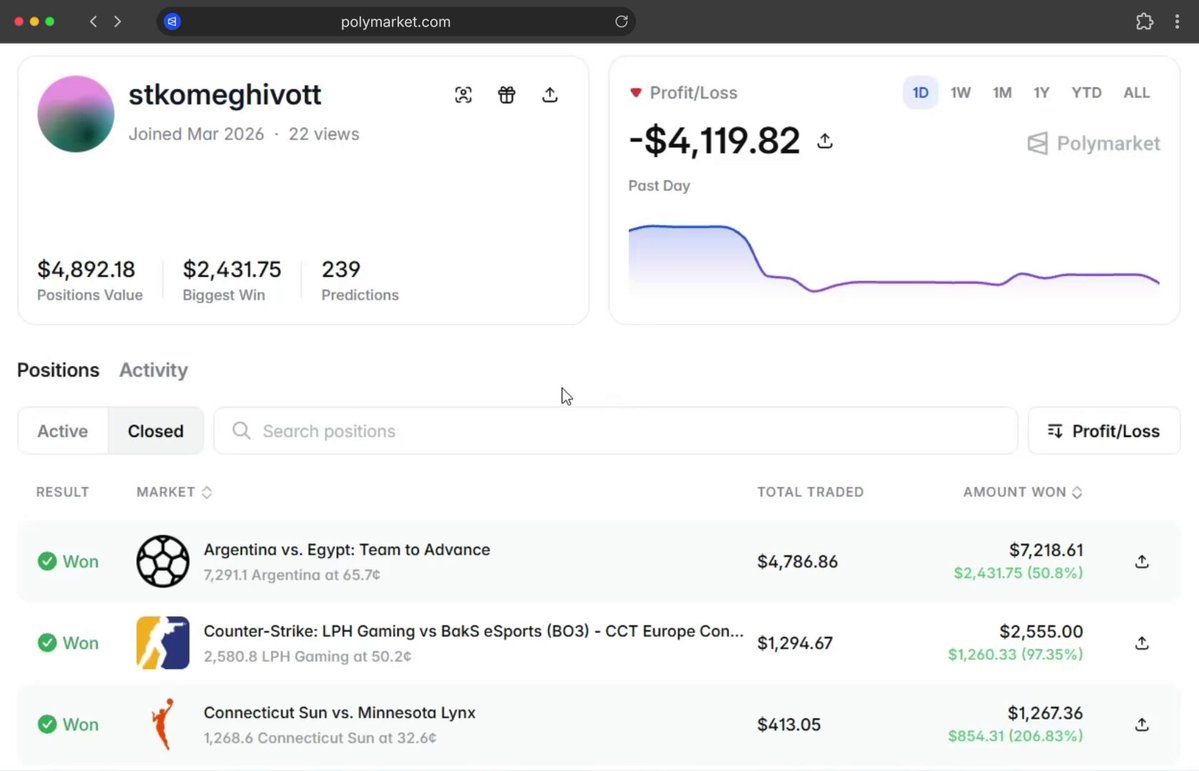This screenshot has height=771, width=1199.
Task: Click the browser back arrow
Action: point(93,21)
